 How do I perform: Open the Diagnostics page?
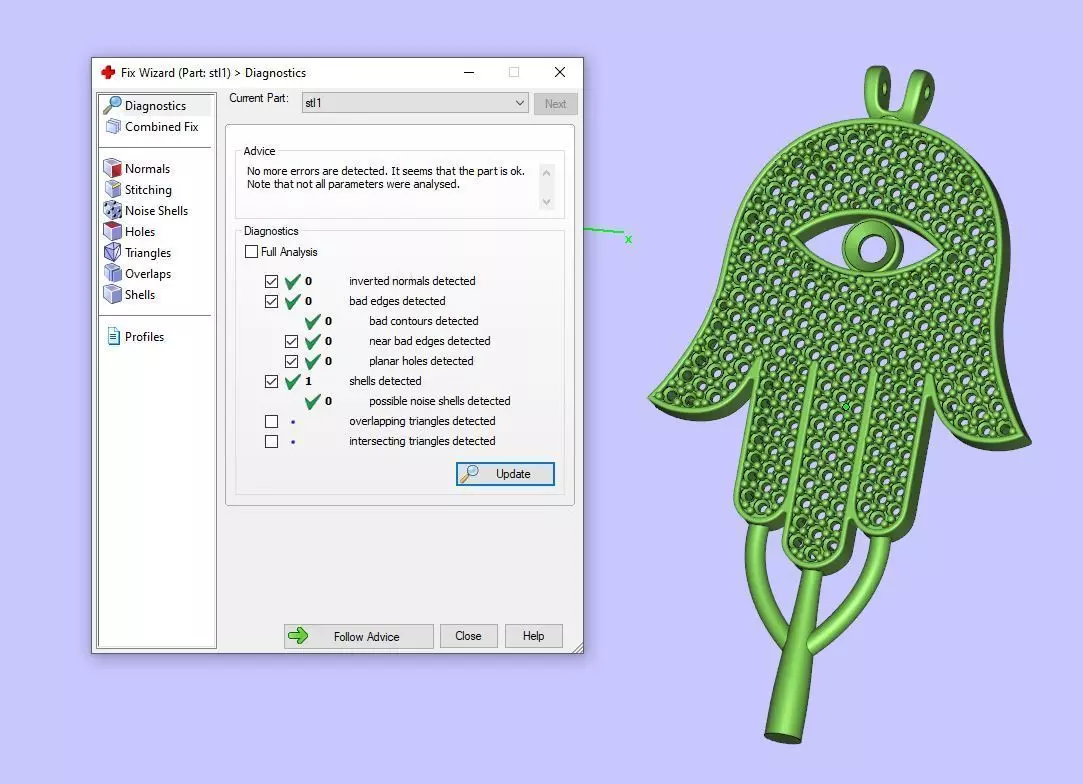point(155,106)
